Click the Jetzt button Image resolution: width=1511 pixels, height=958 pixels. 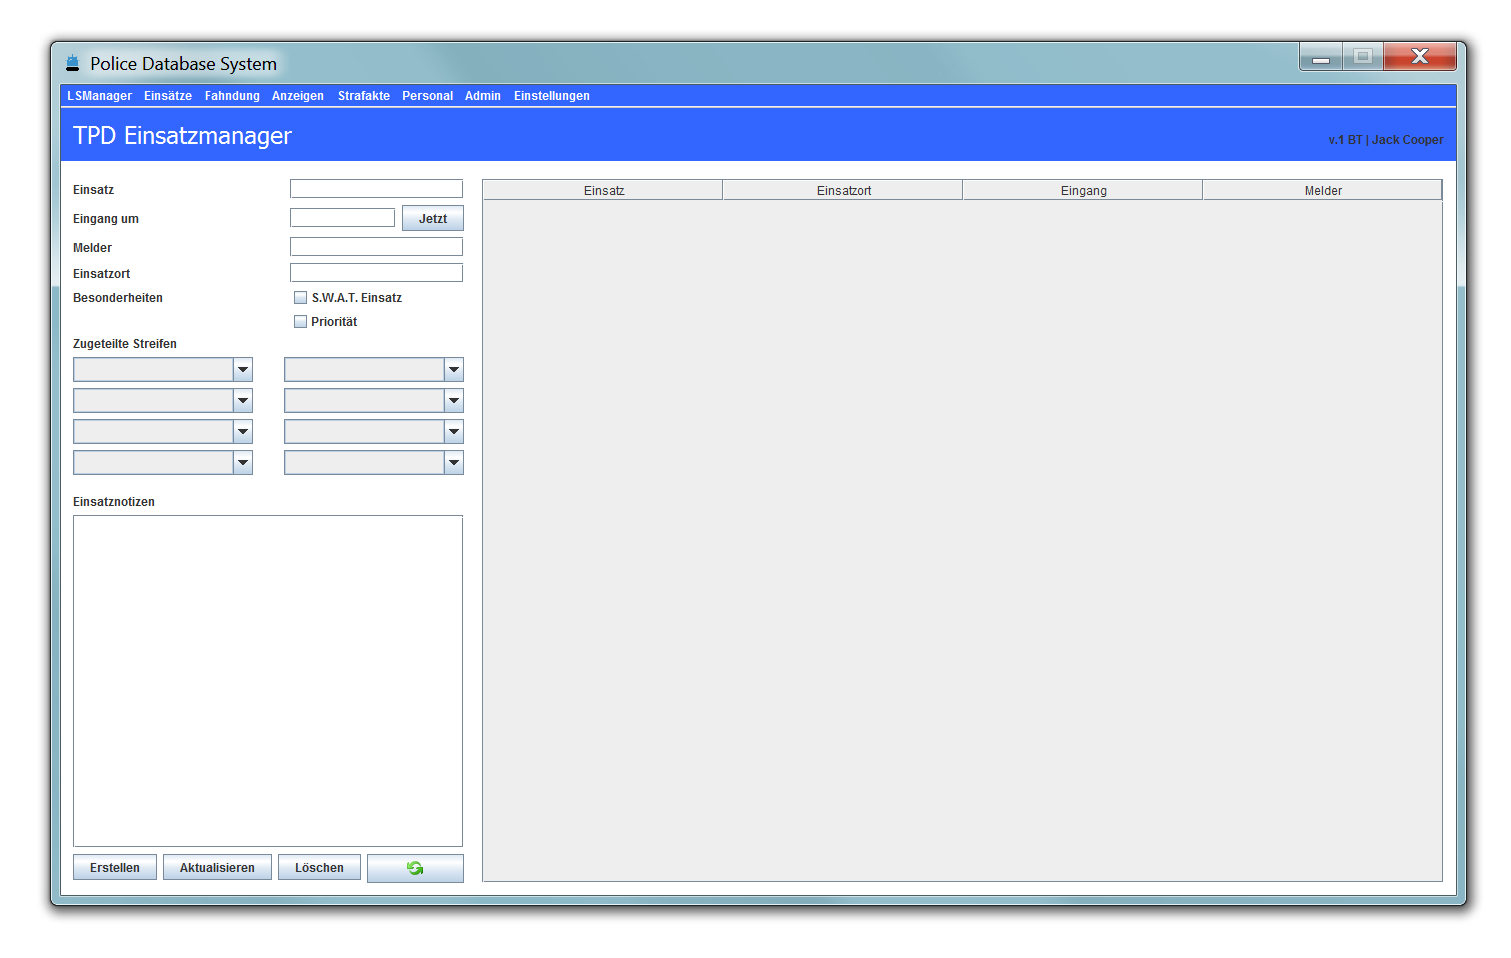(x=433, y=219)
